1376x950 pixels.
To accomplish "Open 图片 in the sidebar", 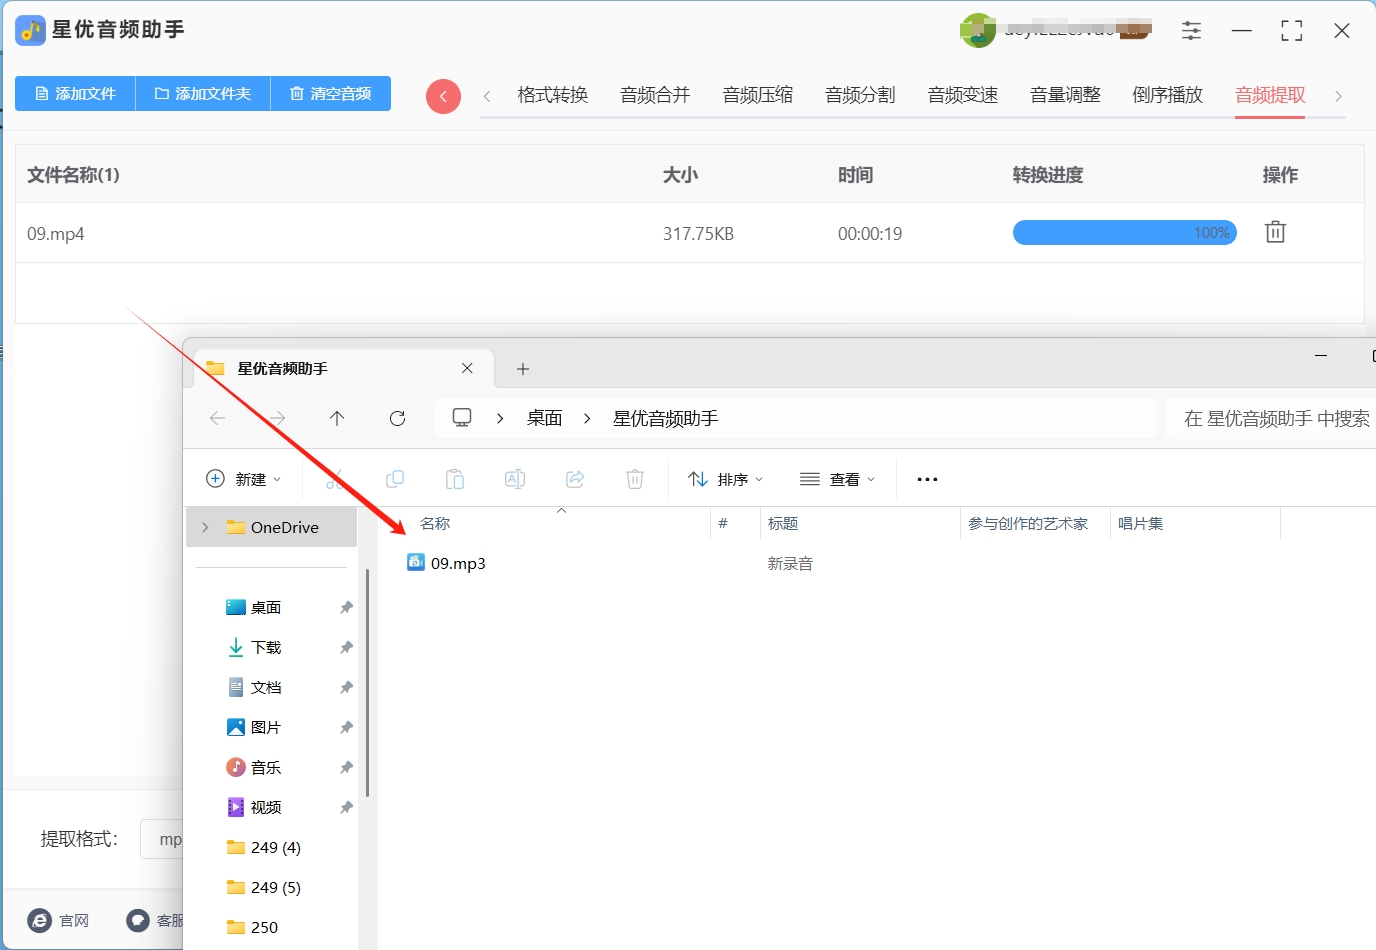I will pos(266,727).
